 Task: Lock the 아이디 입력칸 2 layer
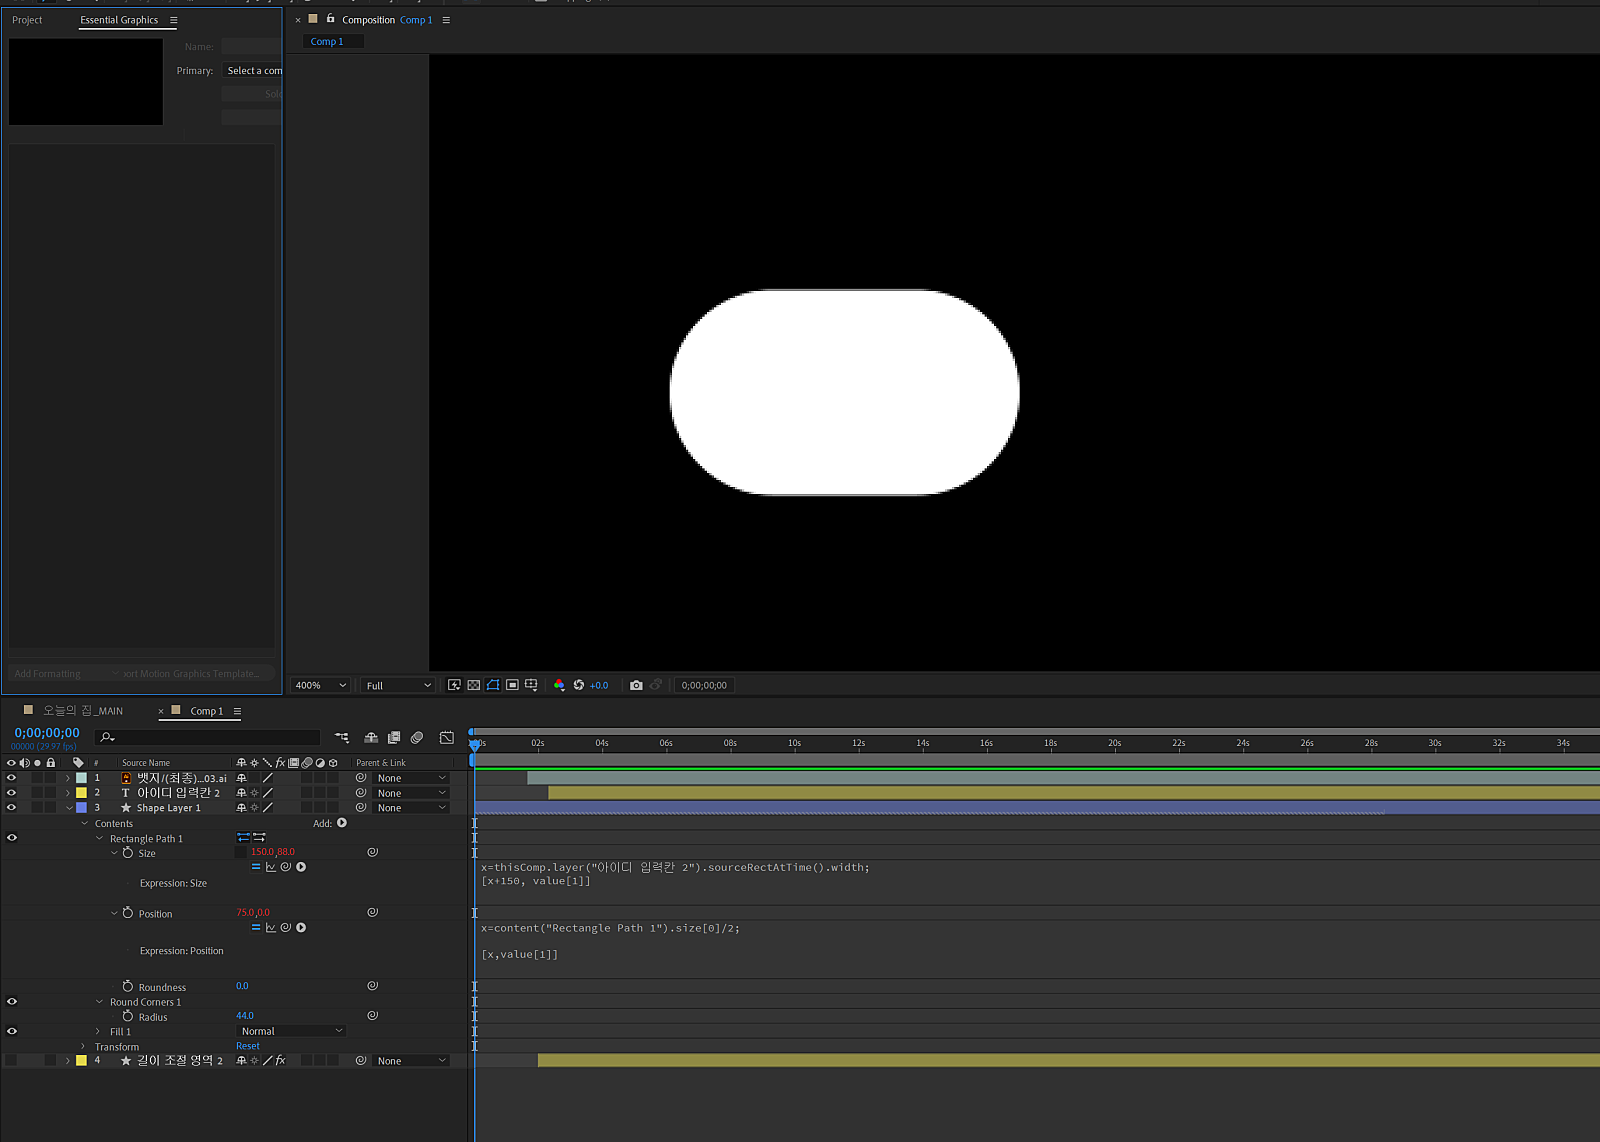click(x=50, y=792)
